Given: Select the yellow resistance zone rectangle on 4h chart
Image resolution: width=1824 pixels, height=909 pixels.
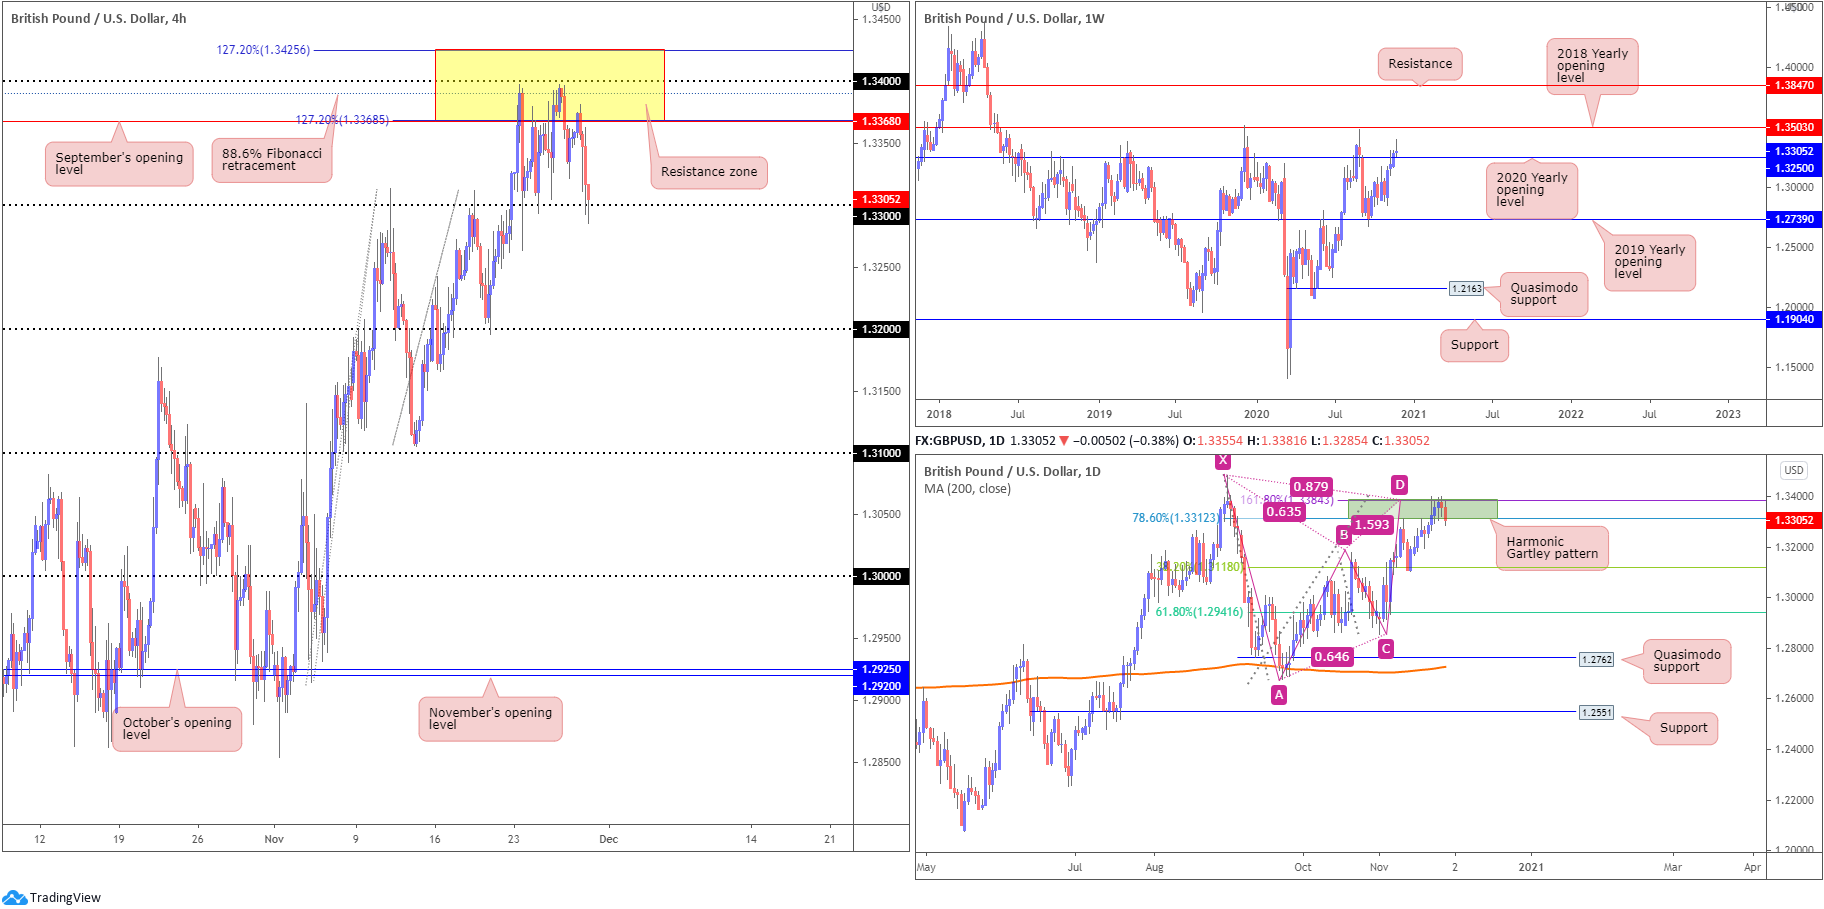Looking at the screenshot, I should (x=549, y=85).
